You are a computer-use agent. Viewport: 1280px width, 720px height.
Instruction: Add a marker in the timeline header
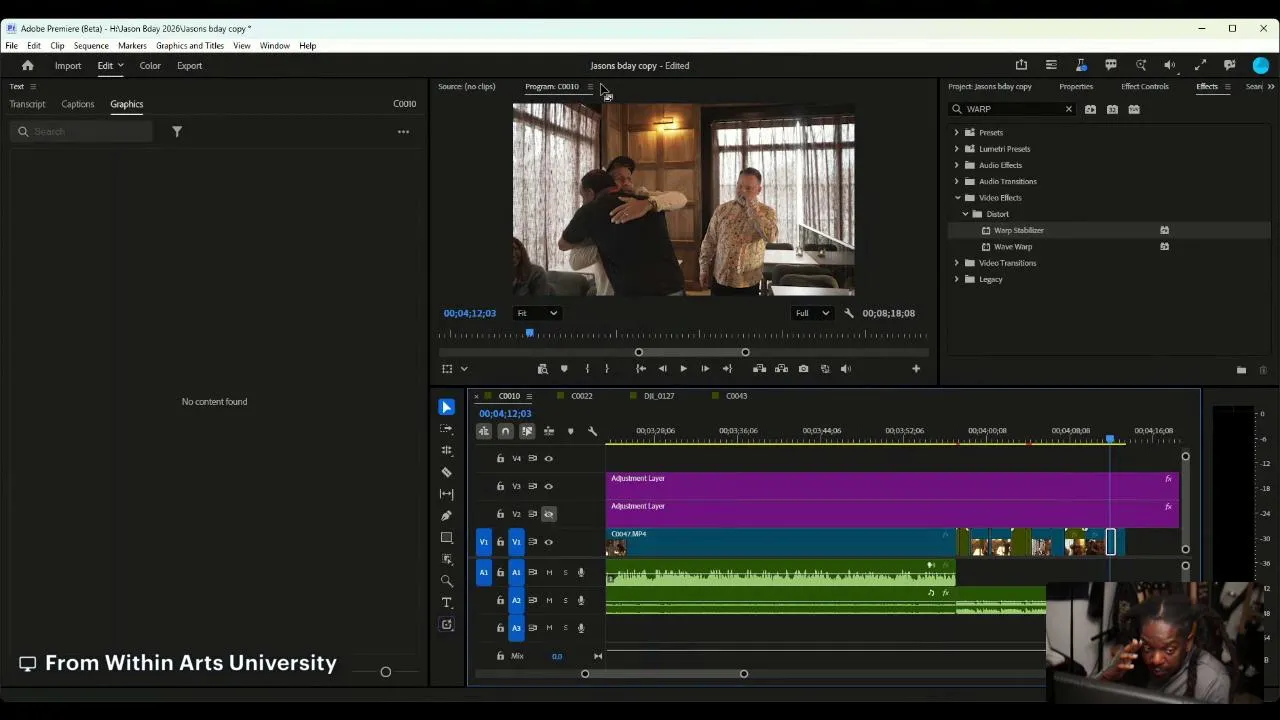coord(570,431)
